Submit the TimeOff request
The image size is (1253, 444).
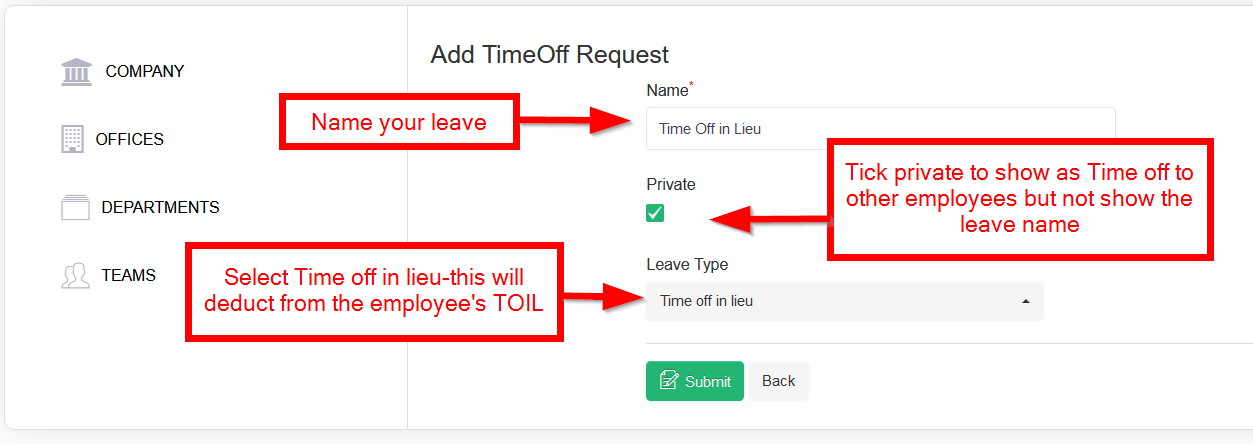695,381
